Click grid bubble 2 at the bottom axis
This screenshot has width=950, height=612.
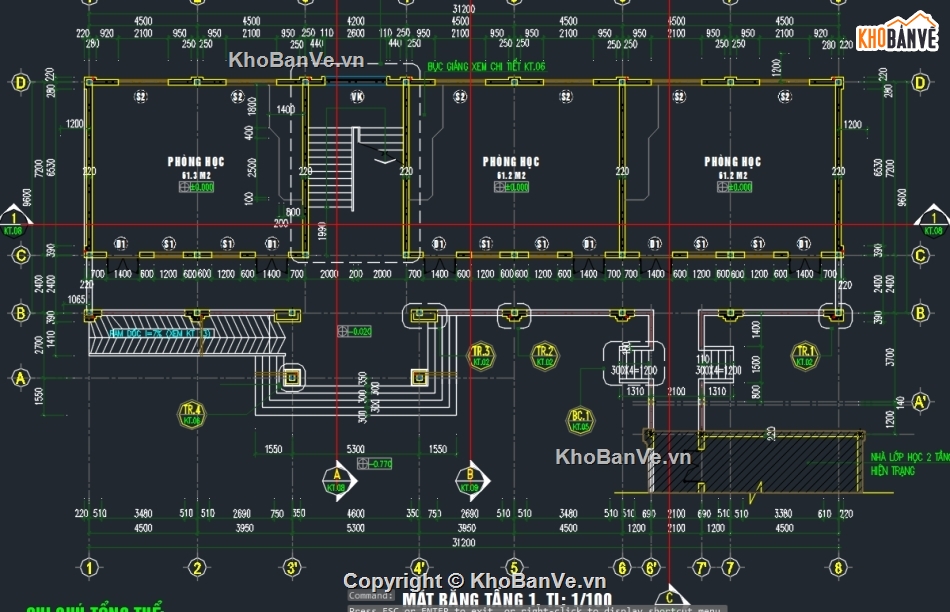197,568
